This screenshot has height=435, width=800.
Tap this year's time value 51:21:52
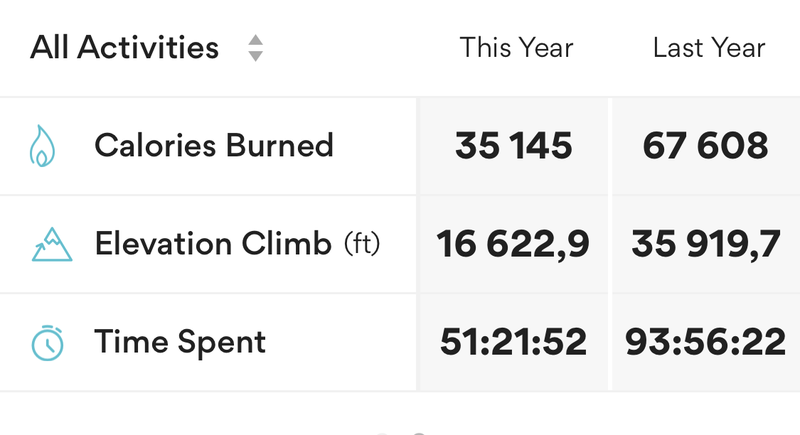tap(513, 342)
